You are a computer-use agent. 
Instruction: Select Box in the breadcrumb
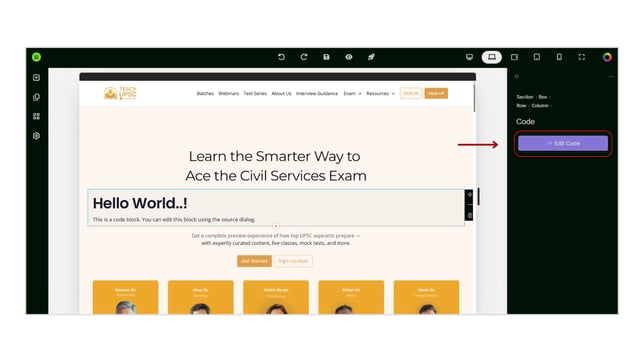543,97
